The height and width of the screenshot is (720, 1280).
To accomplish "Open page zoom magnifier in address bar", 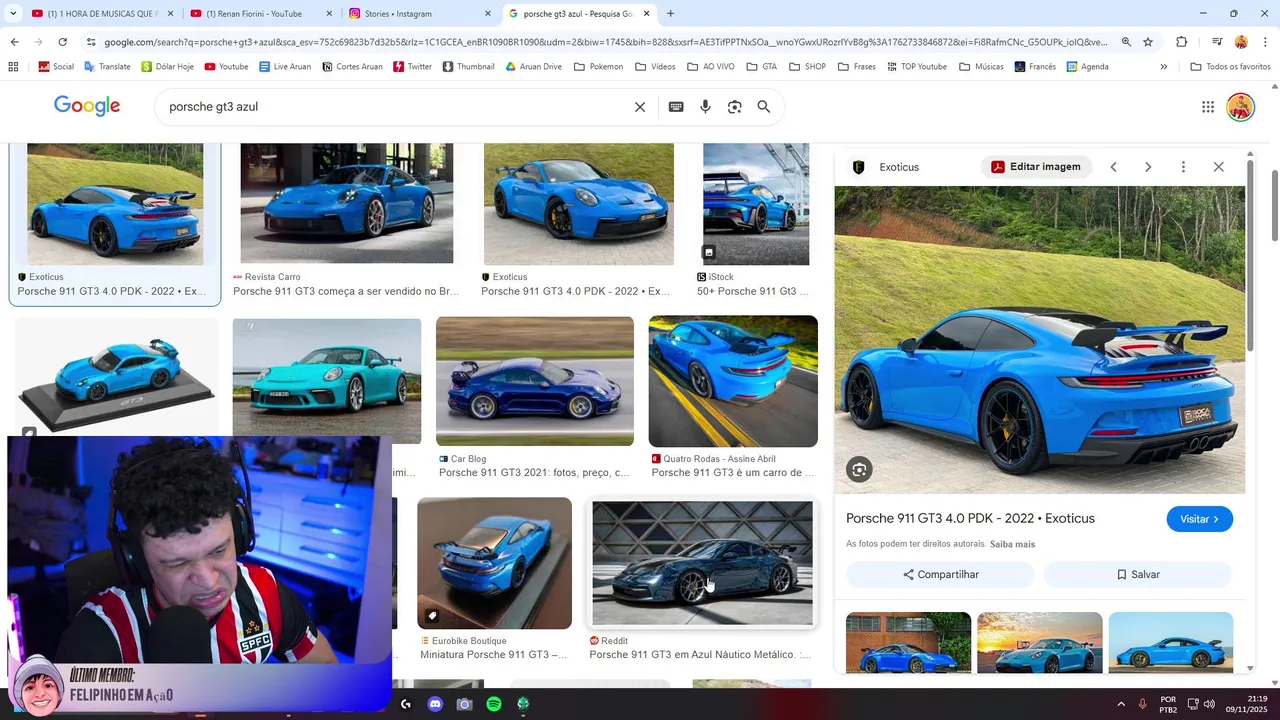I will click(x=1126, y=42).
